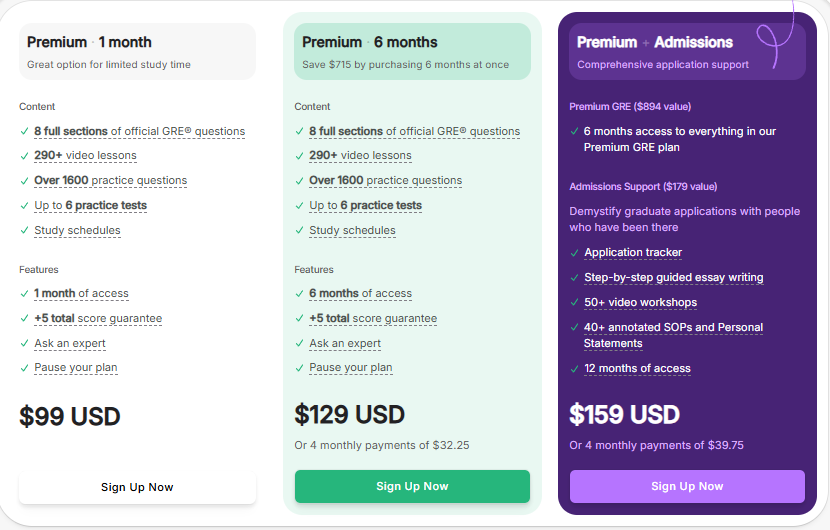
Task: Click the $159 USD price in the Admissions plan
Action: click(x=624, y=414)
